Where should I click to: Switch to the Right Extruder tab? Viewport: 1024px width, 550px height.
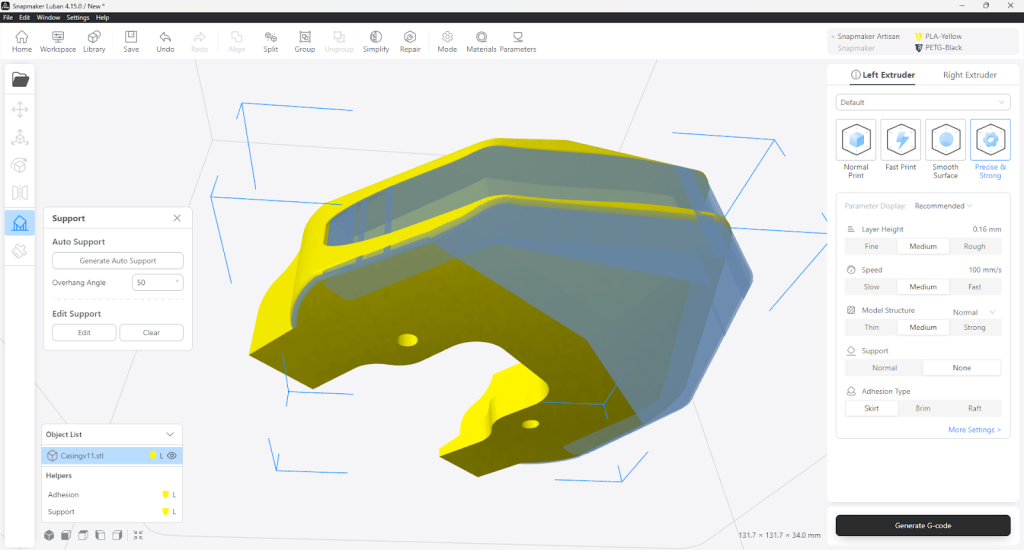tap(969, 75)
